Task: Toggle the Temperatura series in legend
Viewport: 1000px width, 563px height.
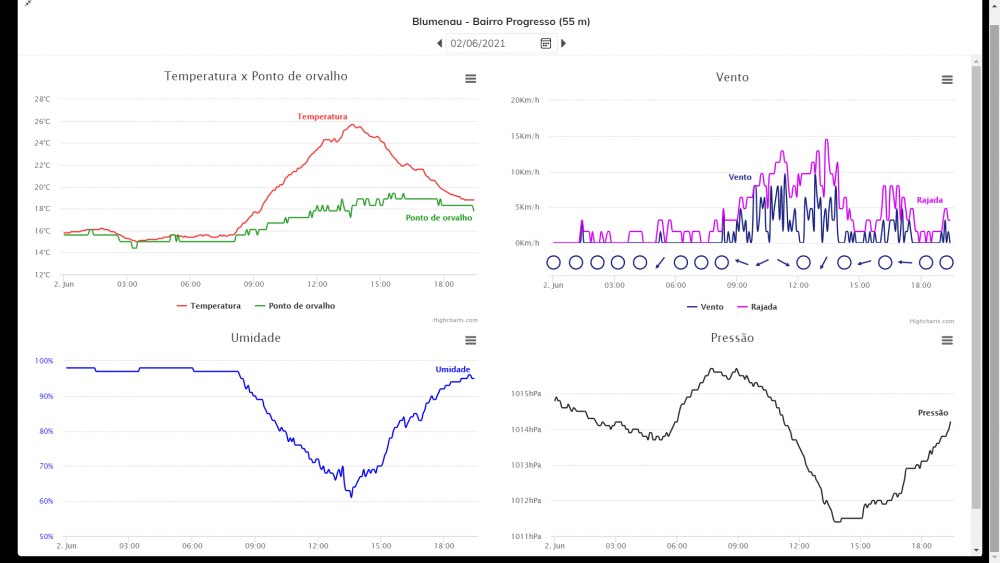Action: pos(209,306)
